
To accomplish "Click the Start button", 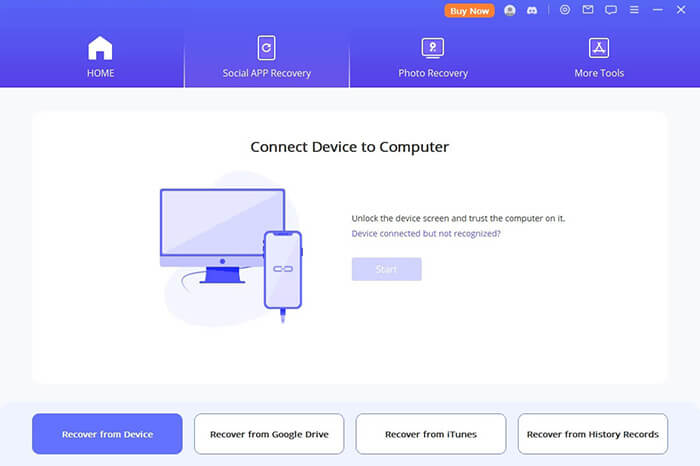I will pos(387,269).
